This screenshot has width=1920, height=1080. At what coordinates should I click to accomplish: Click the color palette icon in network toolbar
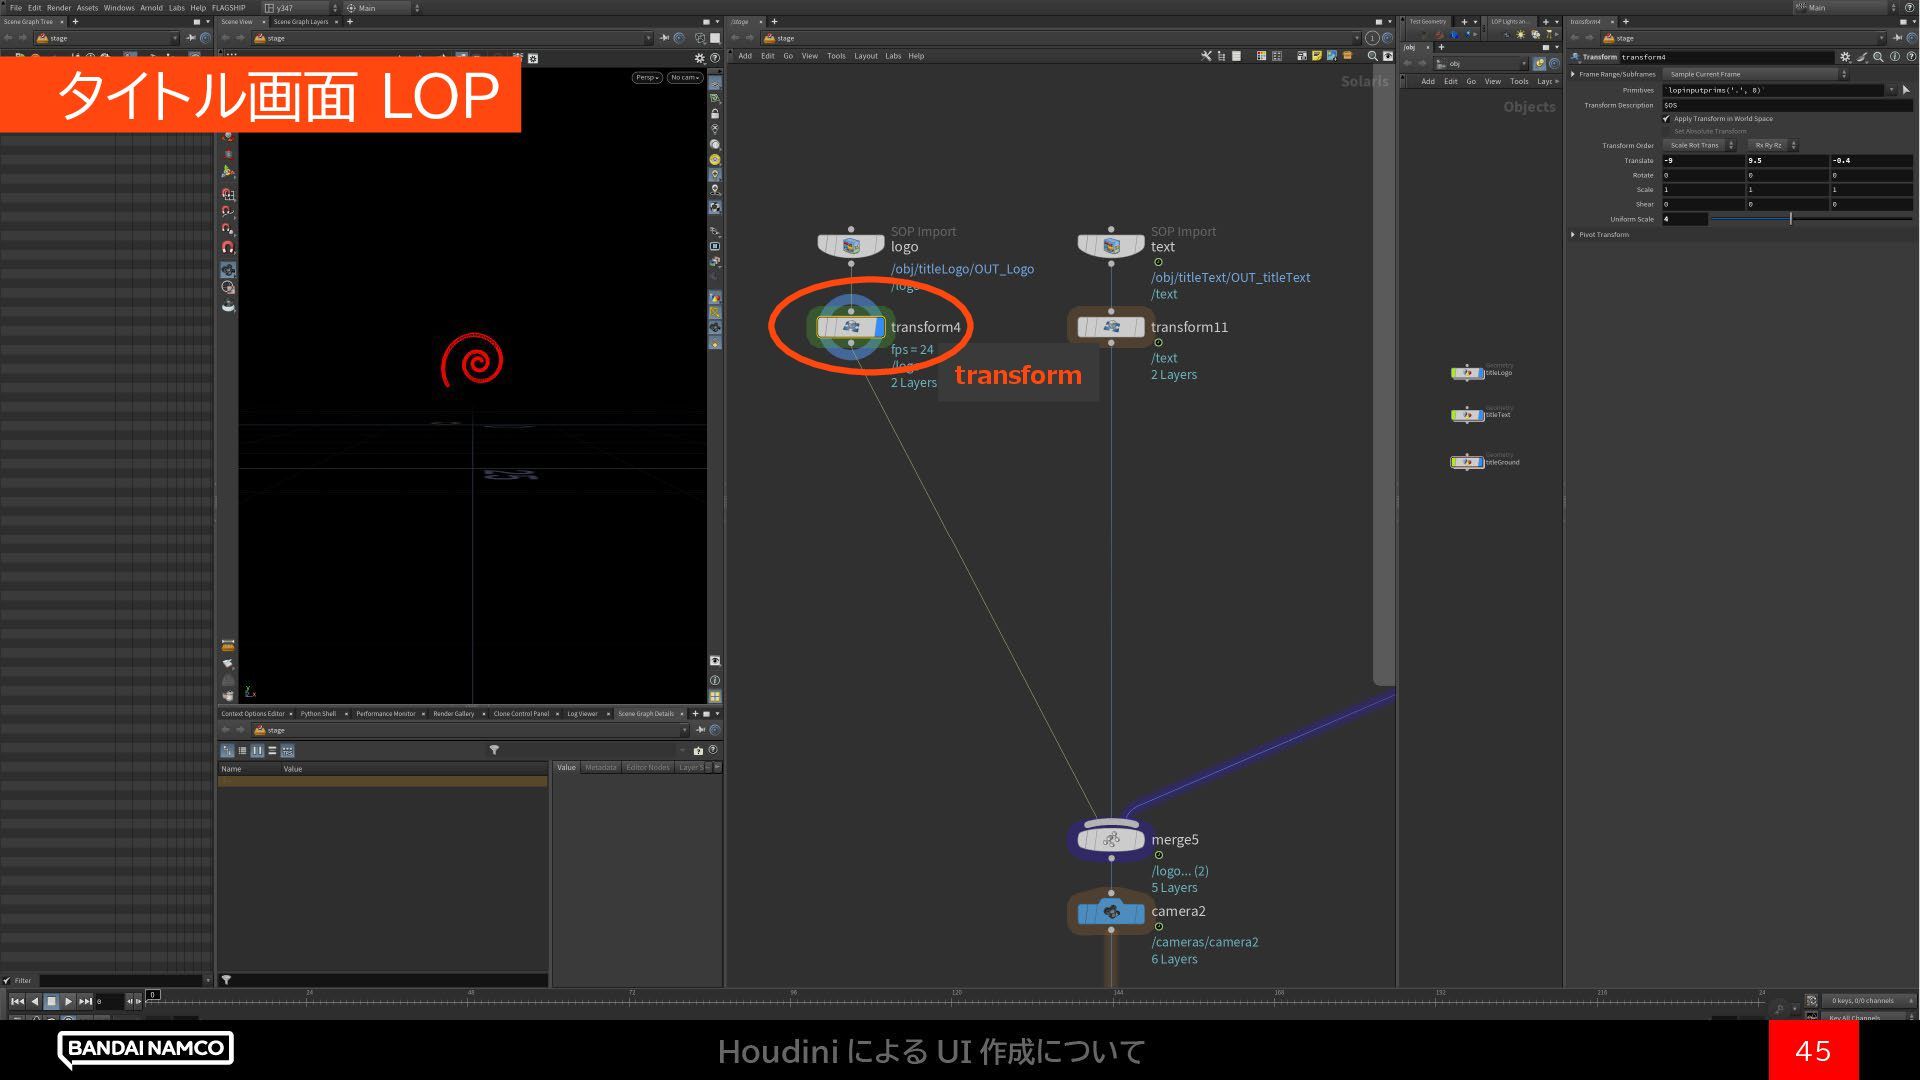pyautogui.click(x=1261, y=56)
